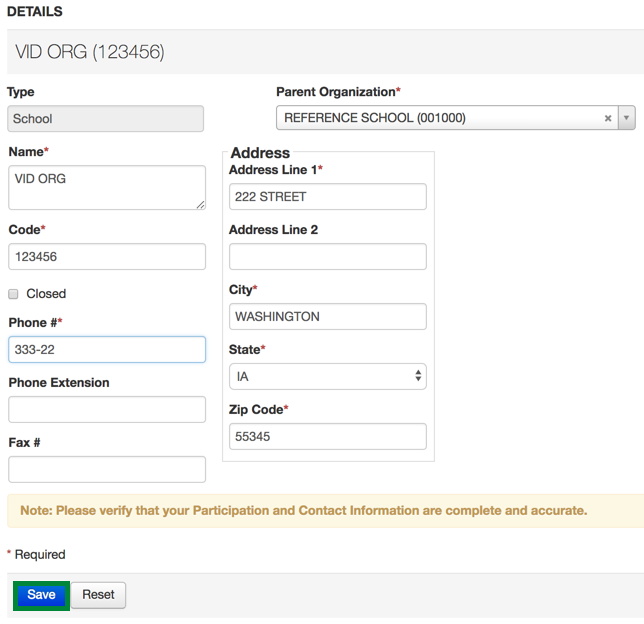The width and height of the screenshot is (644, 624).
Task: Click into the Name text area
Action: click(106, 187)
